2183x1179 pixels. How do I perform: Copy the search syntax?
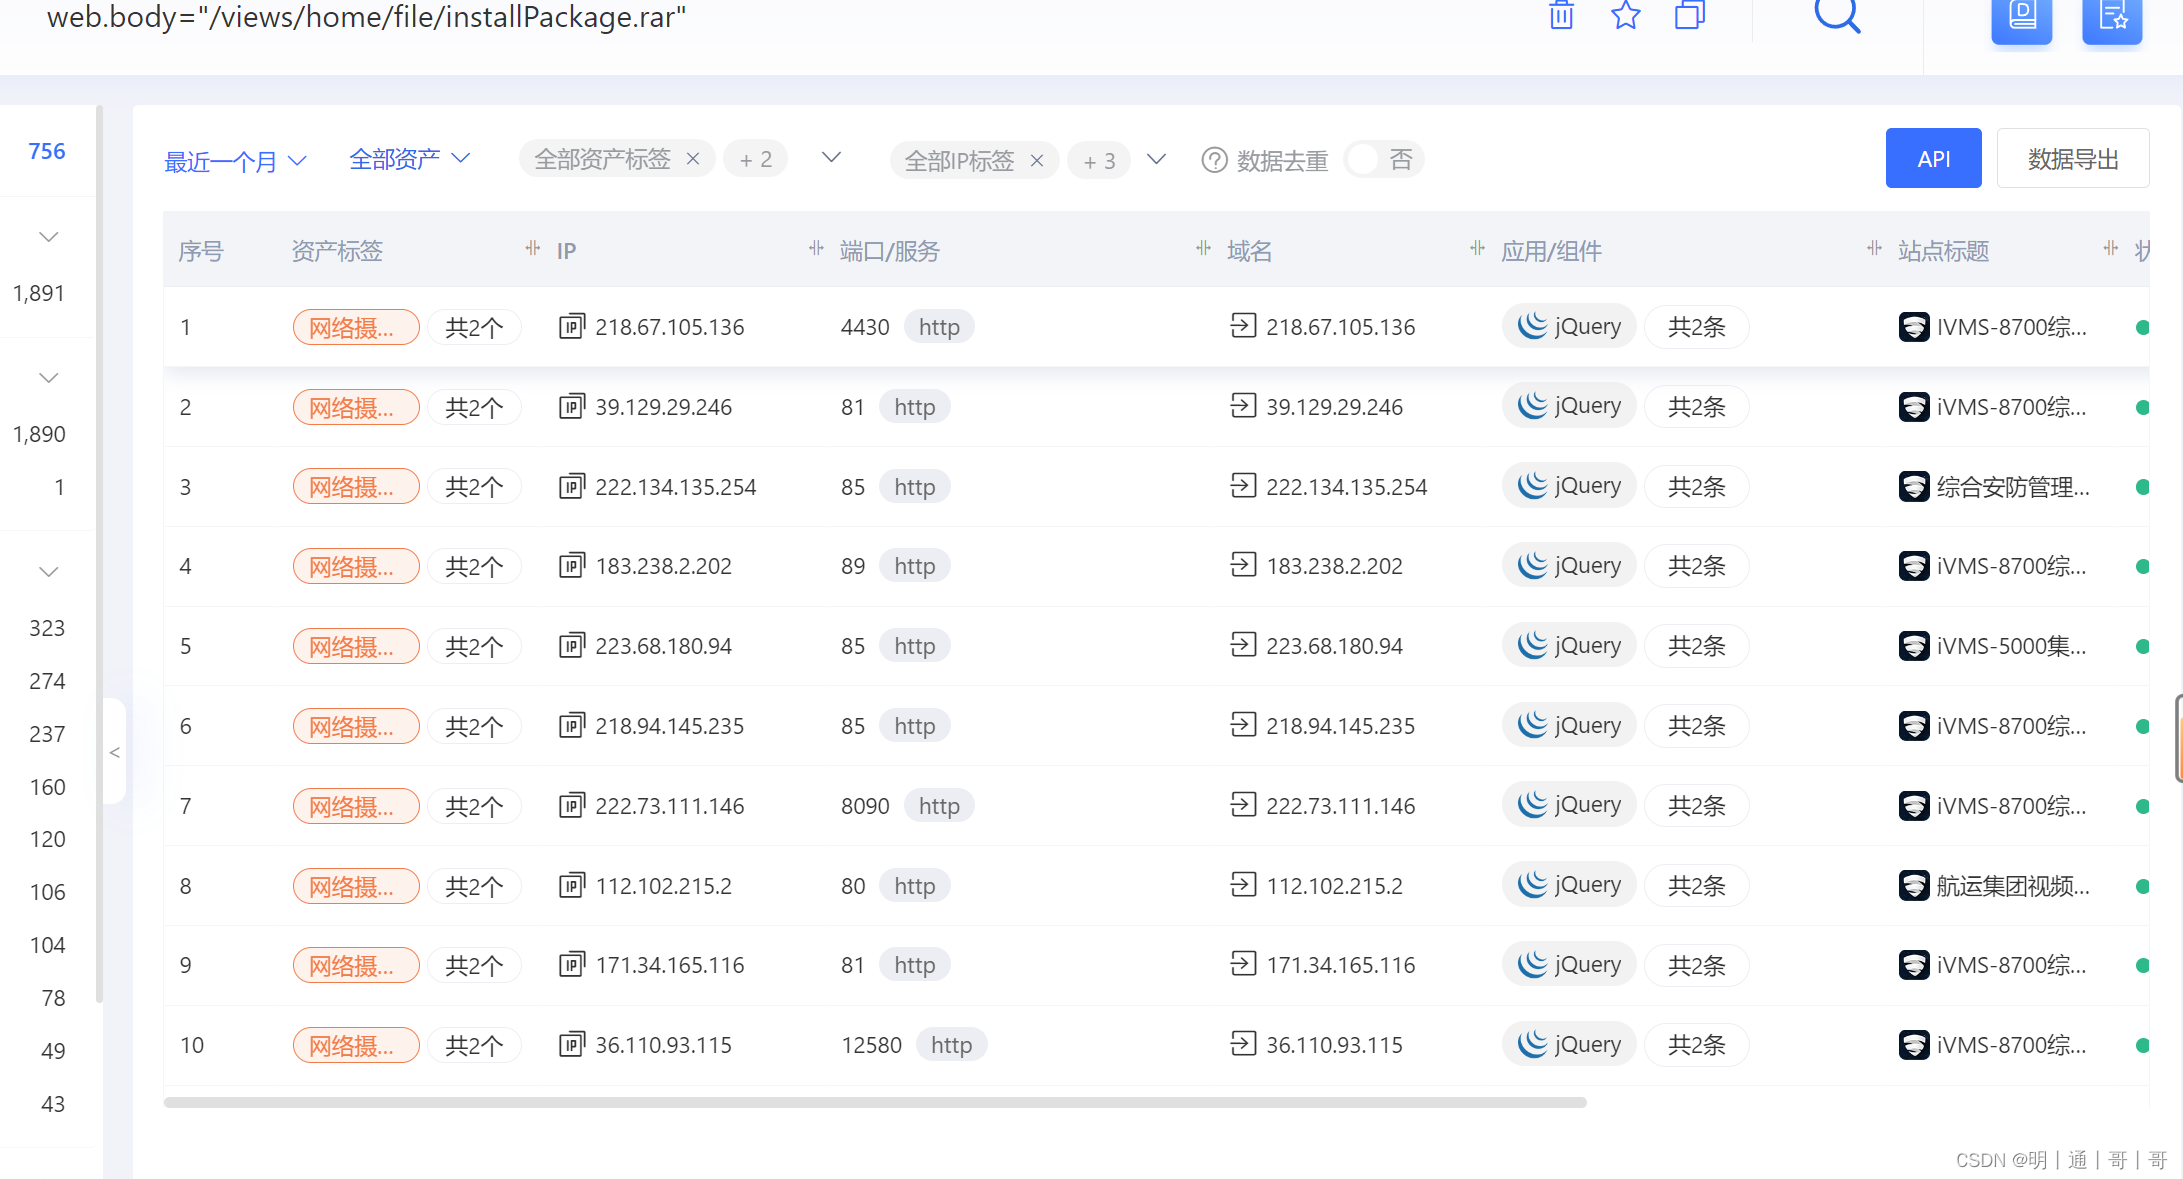click(1689, 16)
